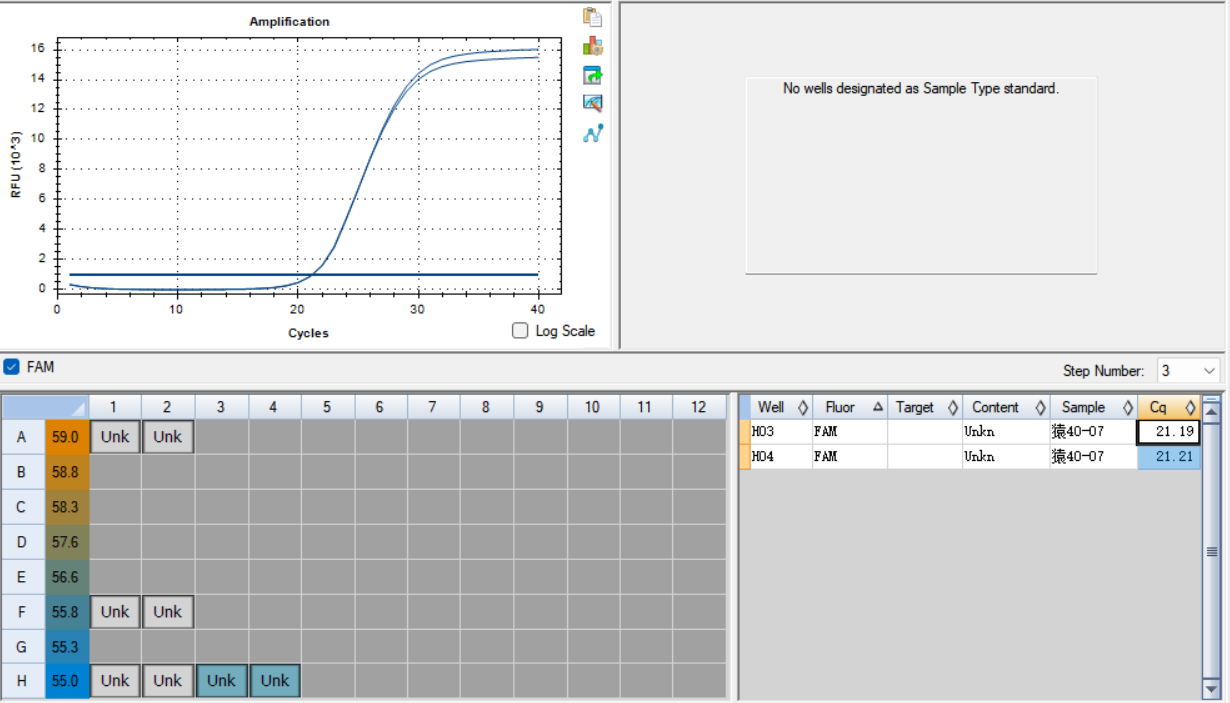
Task: Select plate column 9 header
Action: [540, 407]
